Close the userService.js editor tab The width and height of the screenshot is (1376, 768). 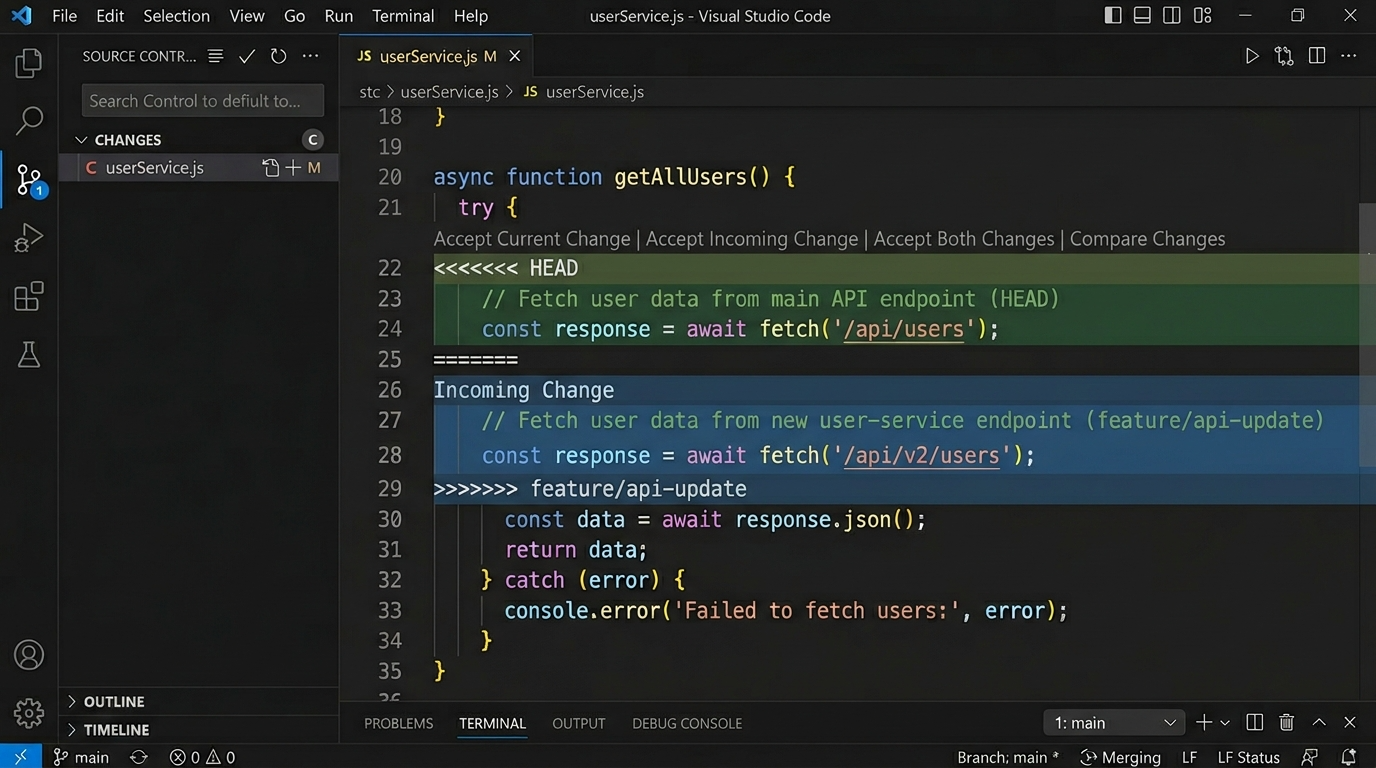point(515,56)
